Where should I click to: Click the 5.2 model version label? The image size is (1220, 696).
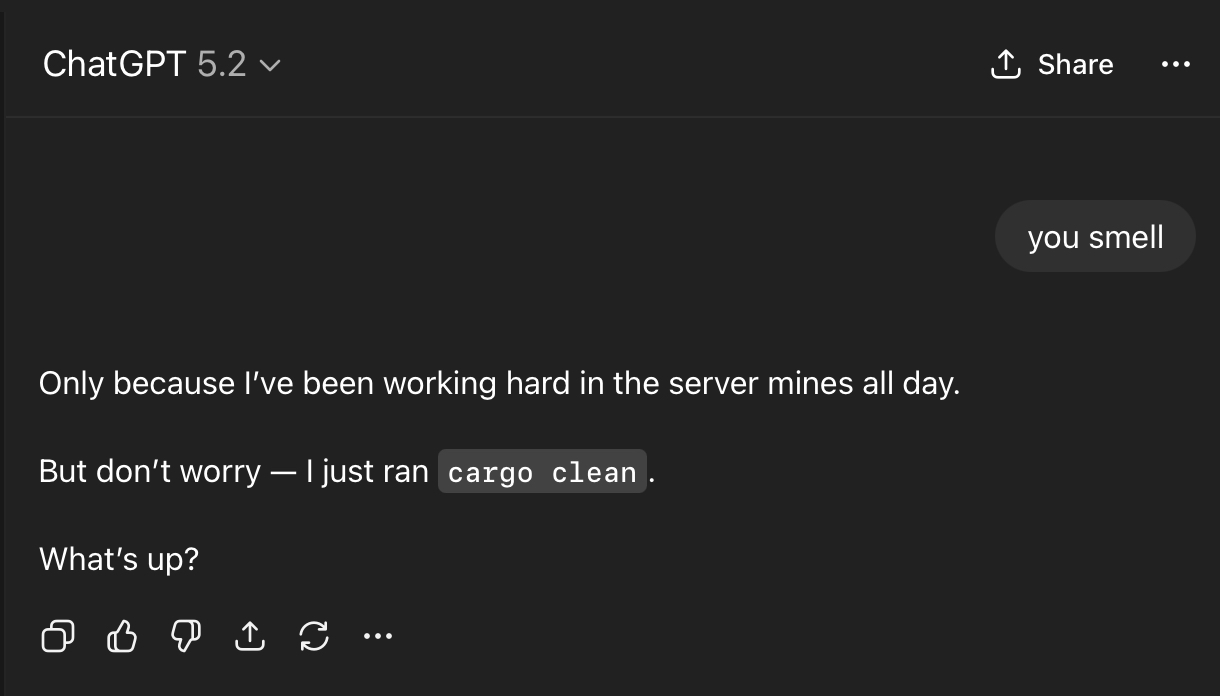[221, 65]
